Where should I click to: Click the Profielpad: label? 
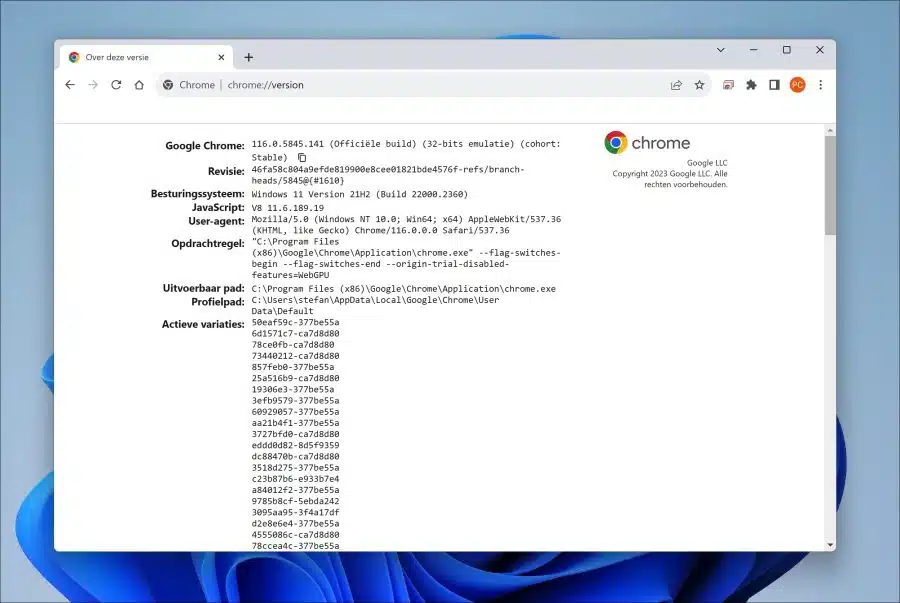click(218, 302)
